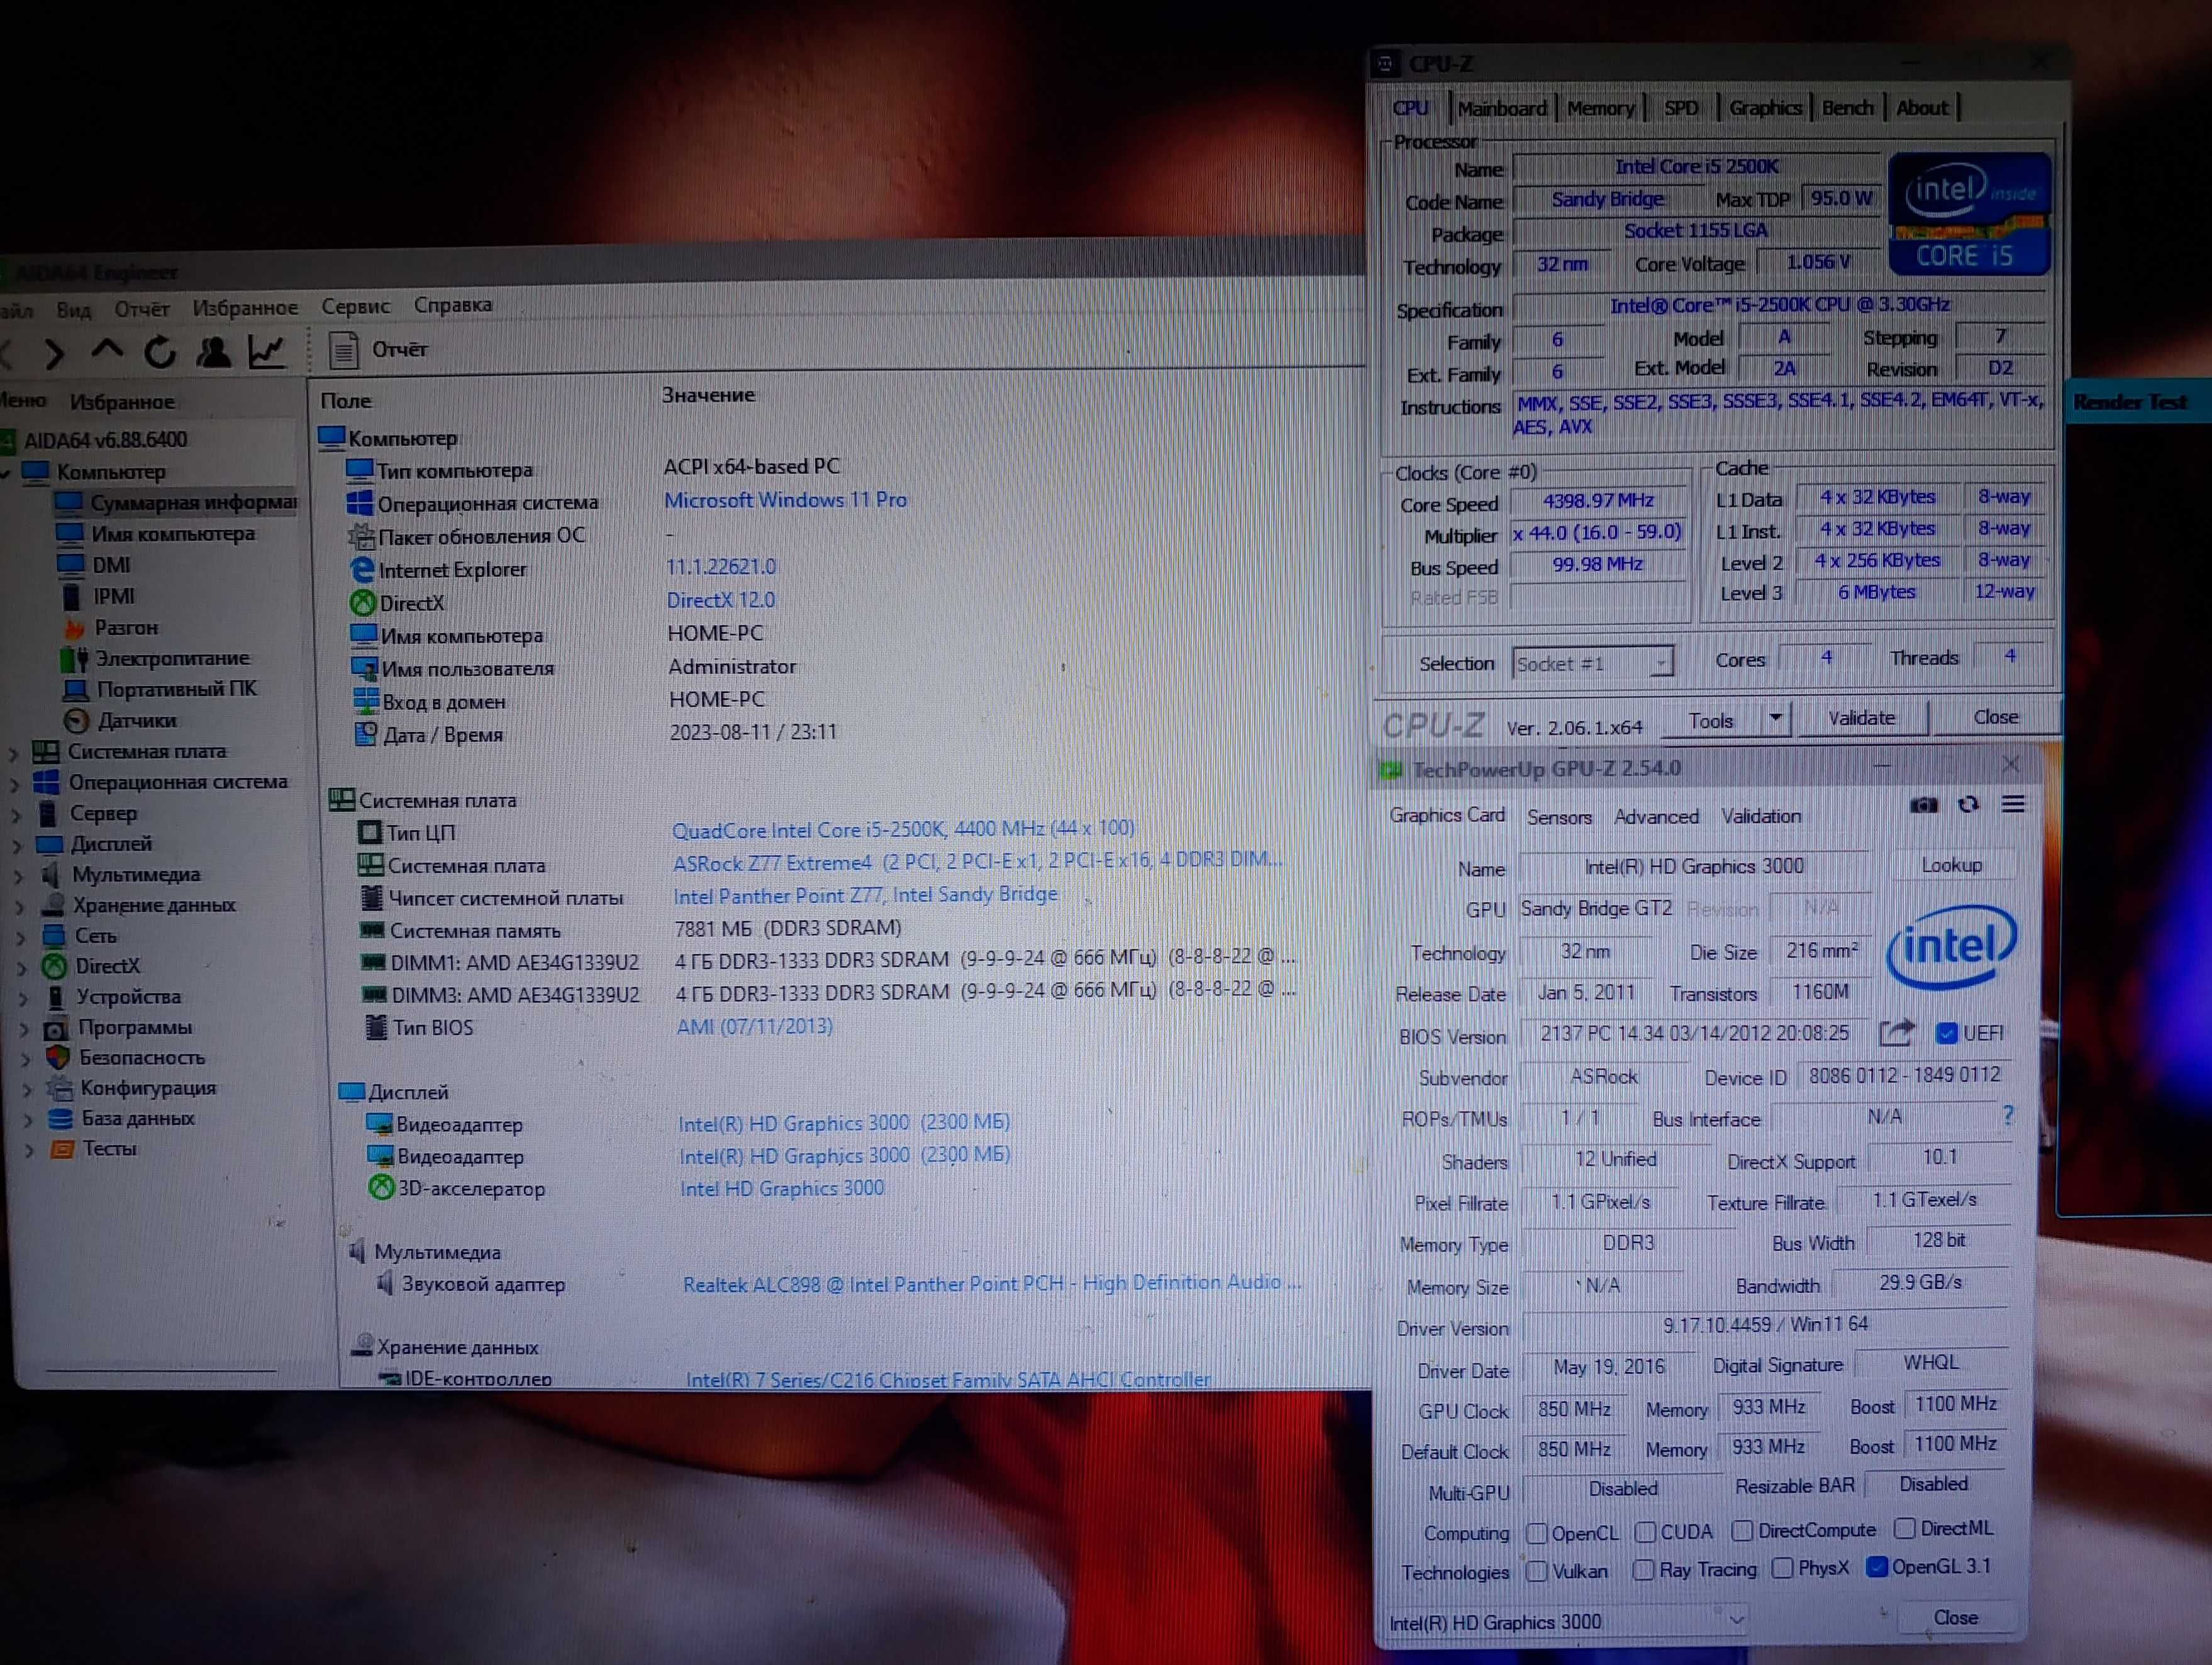Click GPU-Z refresh icon
This screenshot has width=2212, height=1665.
(1968, 804)
